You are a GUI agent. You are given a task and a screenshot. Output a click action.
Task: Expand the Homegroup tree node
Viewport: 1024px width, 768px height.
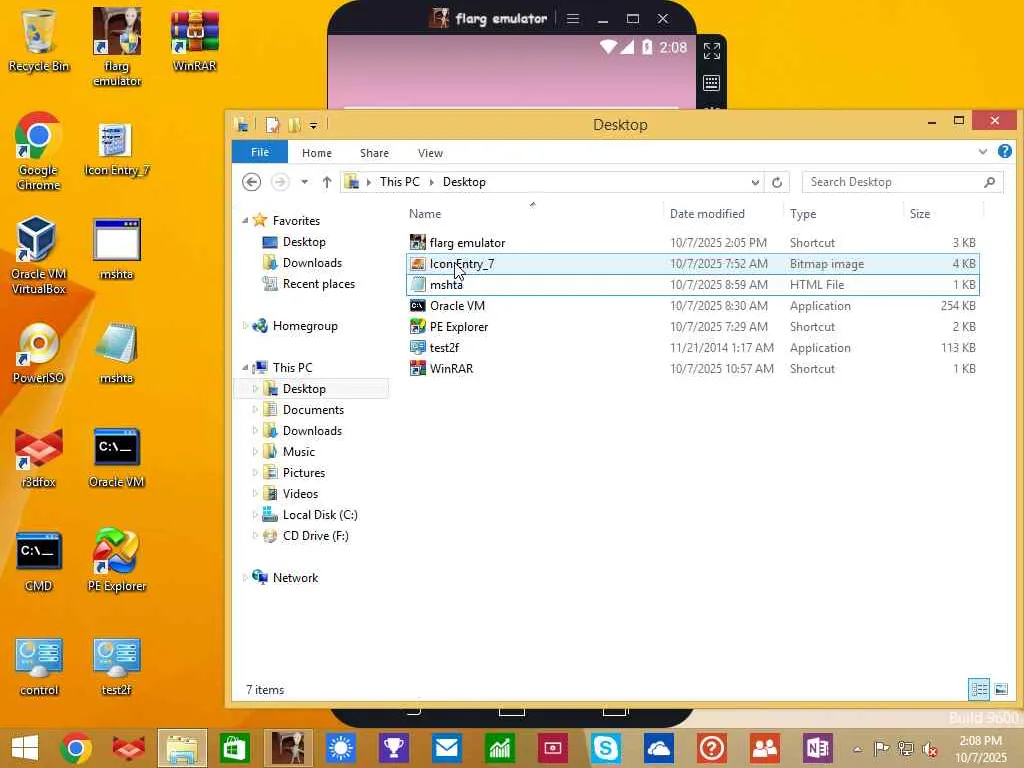246,325
